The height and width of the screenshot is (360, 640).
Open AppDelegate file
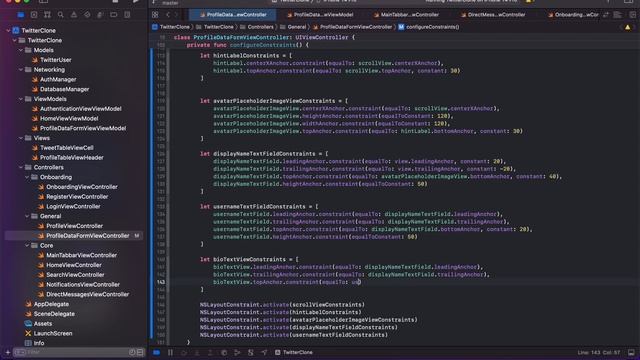point(51,304)
